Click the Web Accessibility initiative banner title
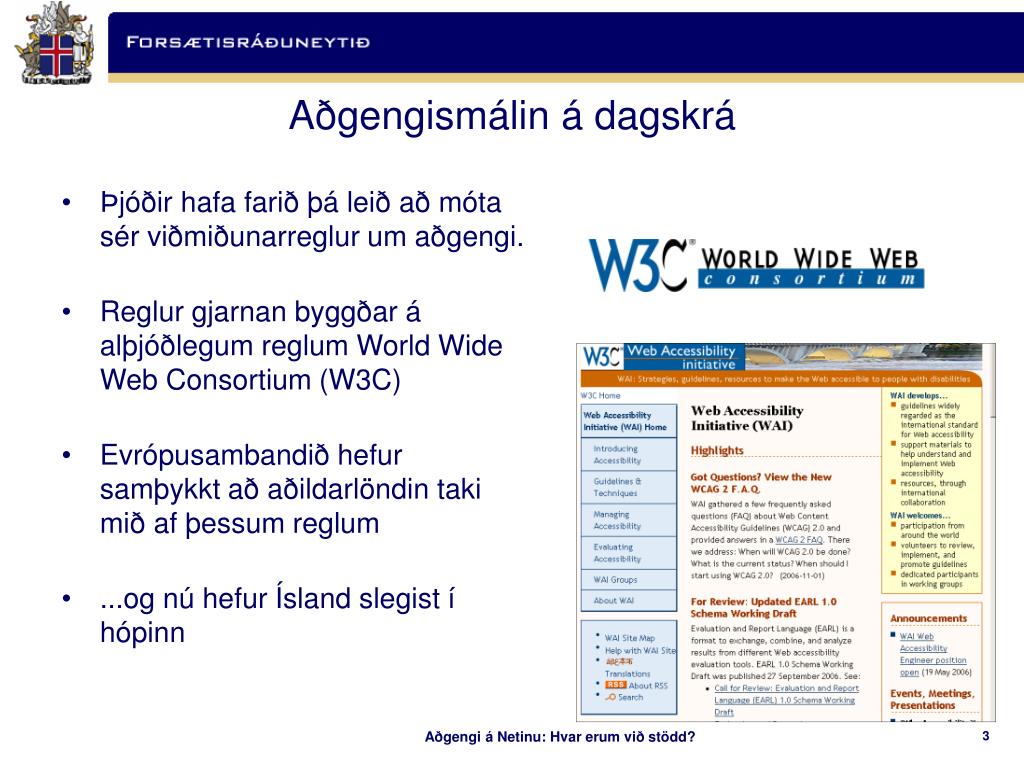Image resolution: width=1024 pixels, height=768 pixels. pos(684,357)
